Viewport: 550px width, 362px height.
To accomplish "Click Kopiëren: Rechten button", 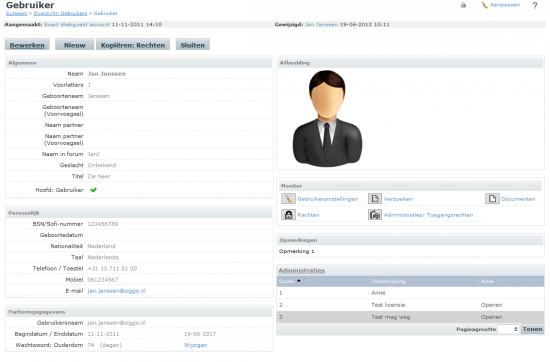I will coord(133,45).
